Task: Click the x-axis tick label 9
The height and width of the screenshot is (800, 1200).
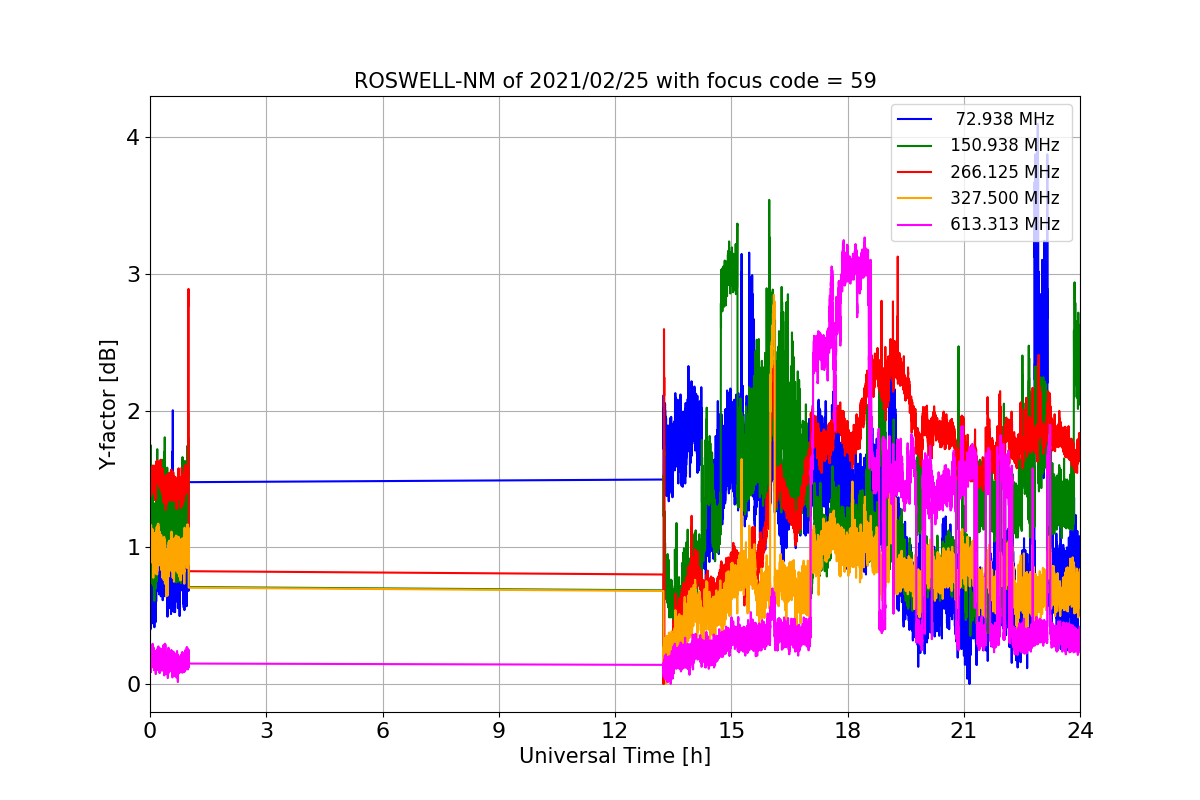Action: click(x=499, y=731)
